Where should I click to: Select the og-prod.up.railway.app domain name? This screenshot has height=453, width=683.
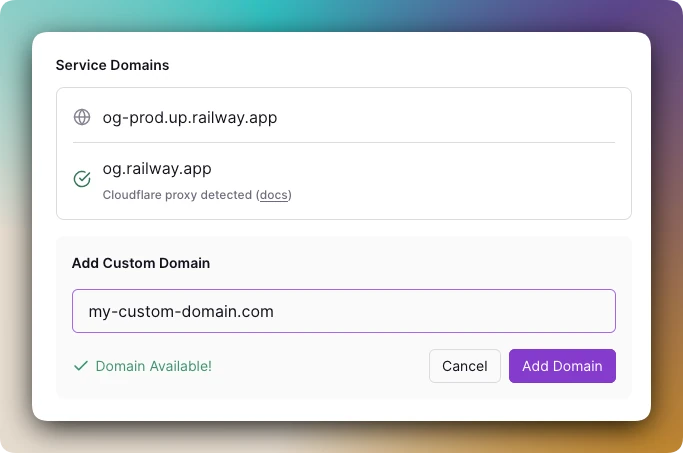(190, 118)
